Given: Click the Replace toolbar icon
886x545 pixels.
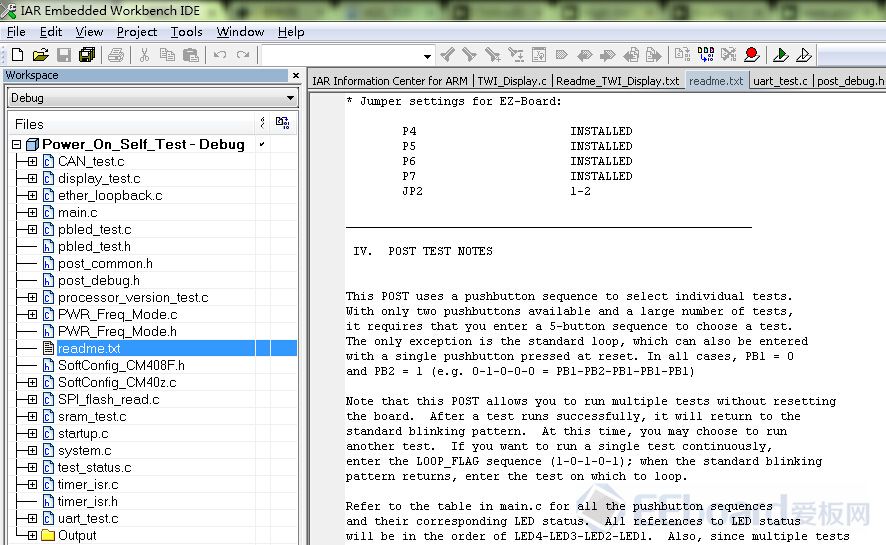Looking at the screenshot, I should tap(515, 55).
